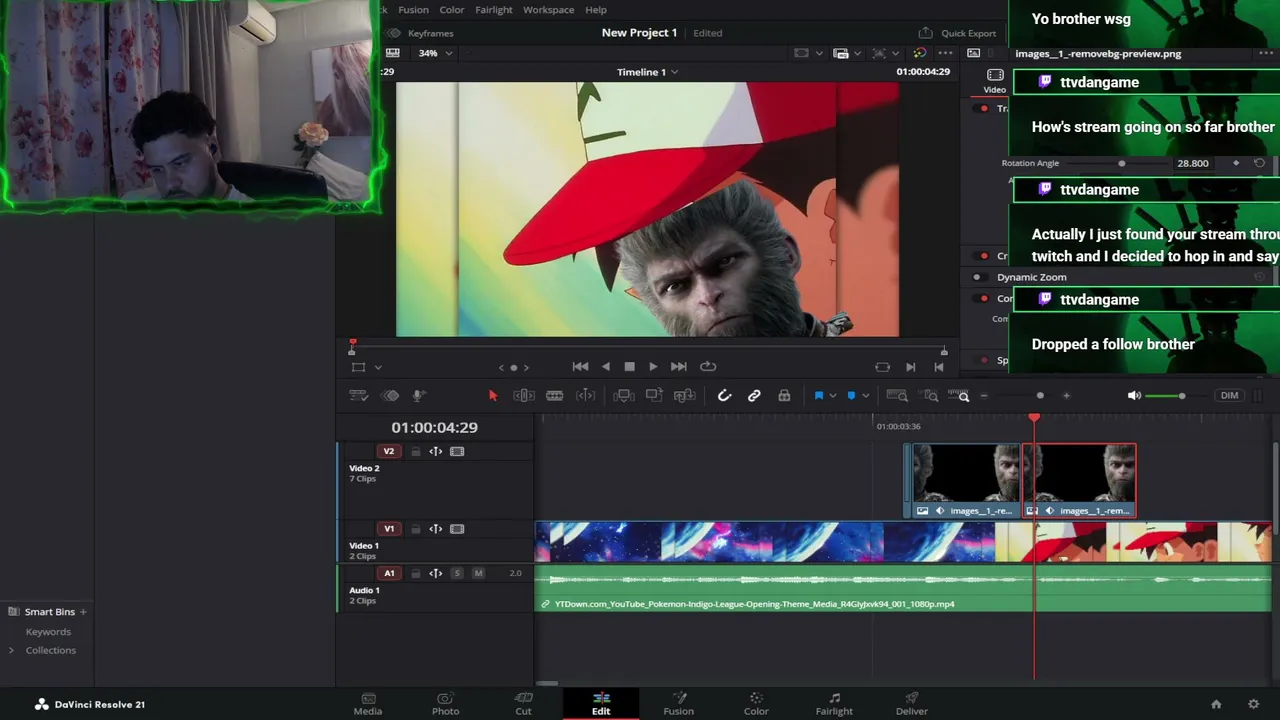1280x720 pixels.
Task: Click the timeline zoom out minus icon
Action: pyautogui.click(x=984, y=396)
